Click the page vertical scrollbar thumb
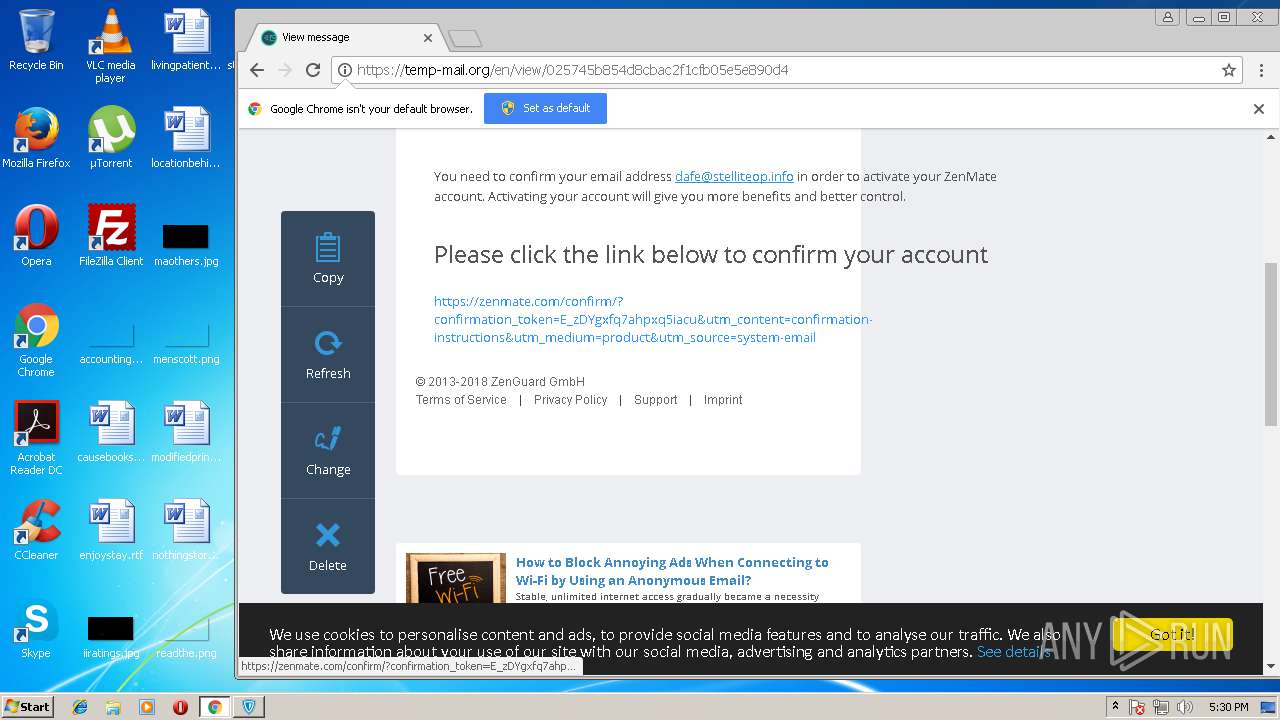 click(1271, 345)
